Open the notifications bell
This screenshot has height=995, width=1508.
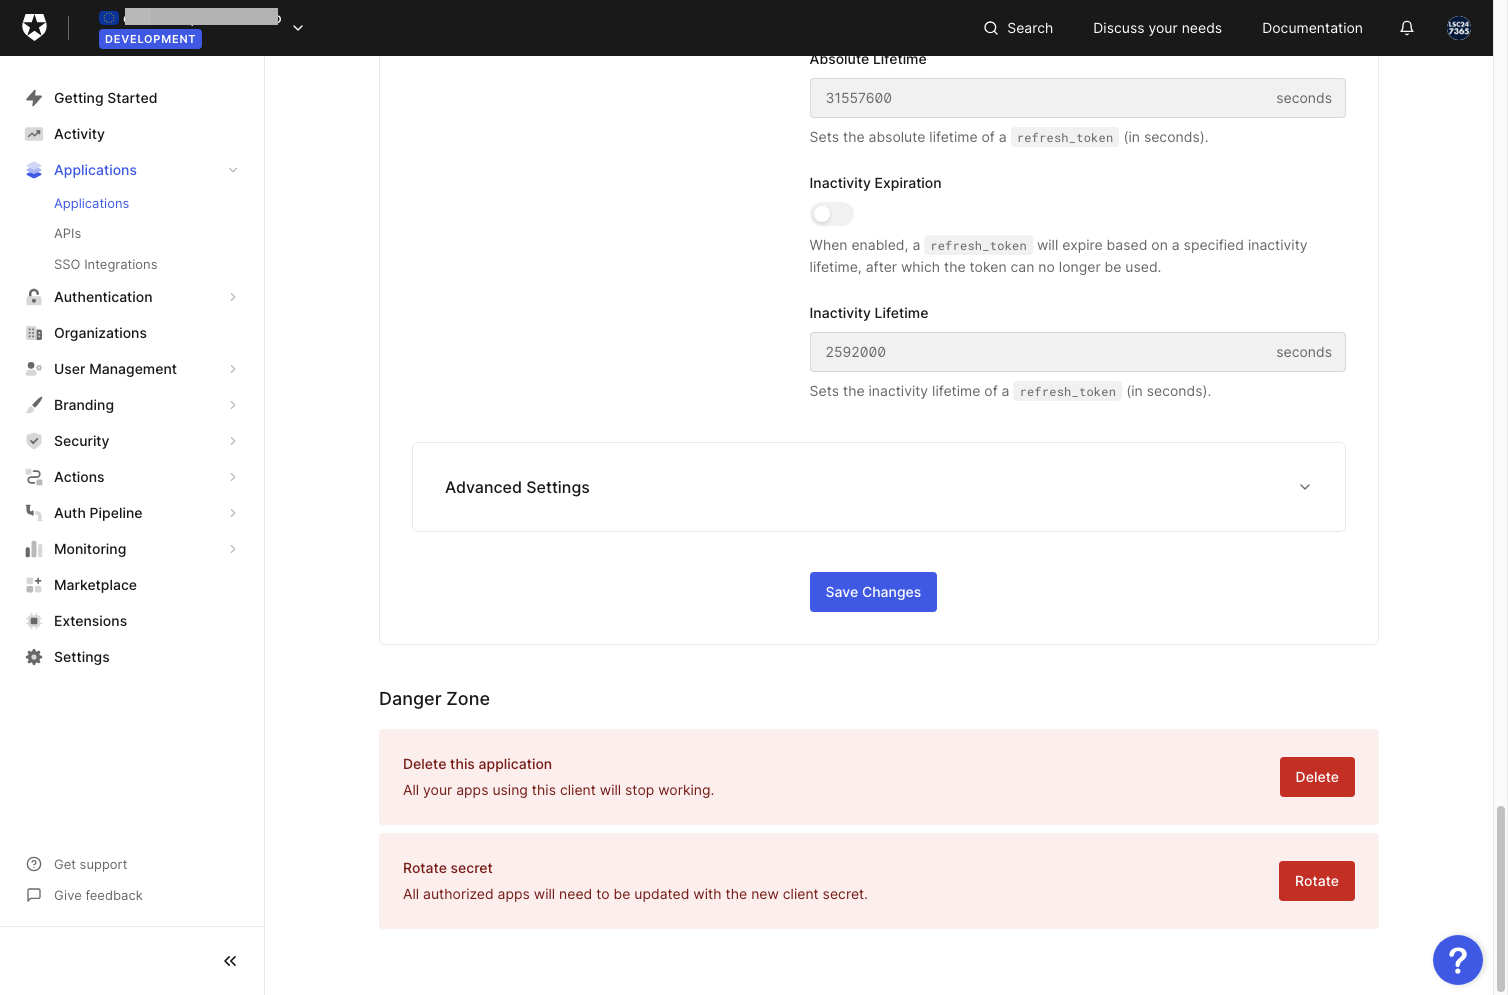pyautogui.click(x=1407, y=28)
